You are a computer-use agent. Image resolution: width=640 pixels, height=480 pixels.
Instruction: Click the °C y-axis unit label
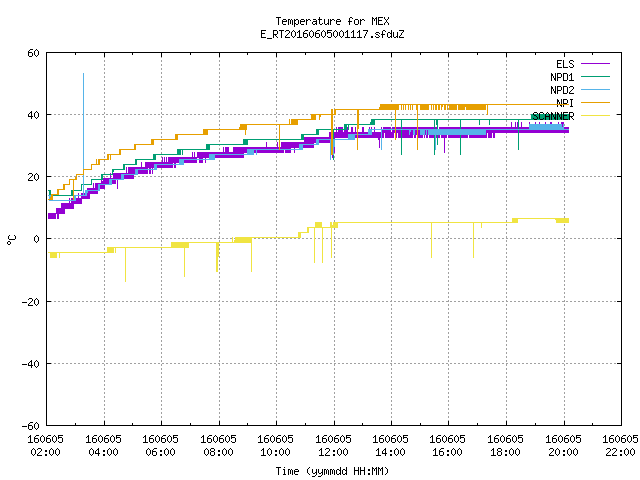click(x=11, y=240)
